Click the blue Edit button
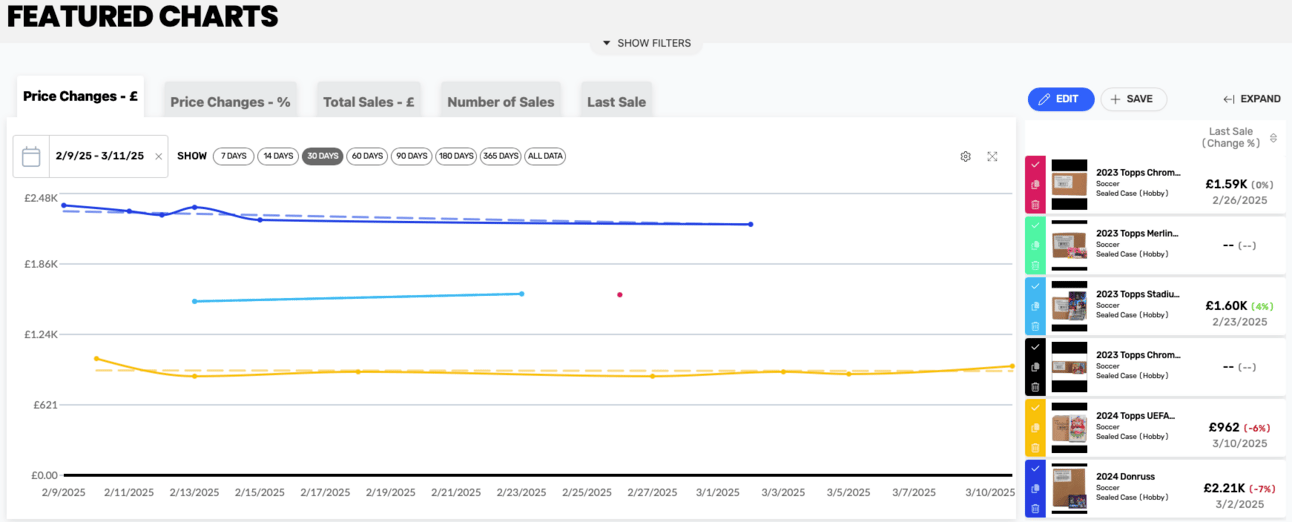 pos(1060,99)
